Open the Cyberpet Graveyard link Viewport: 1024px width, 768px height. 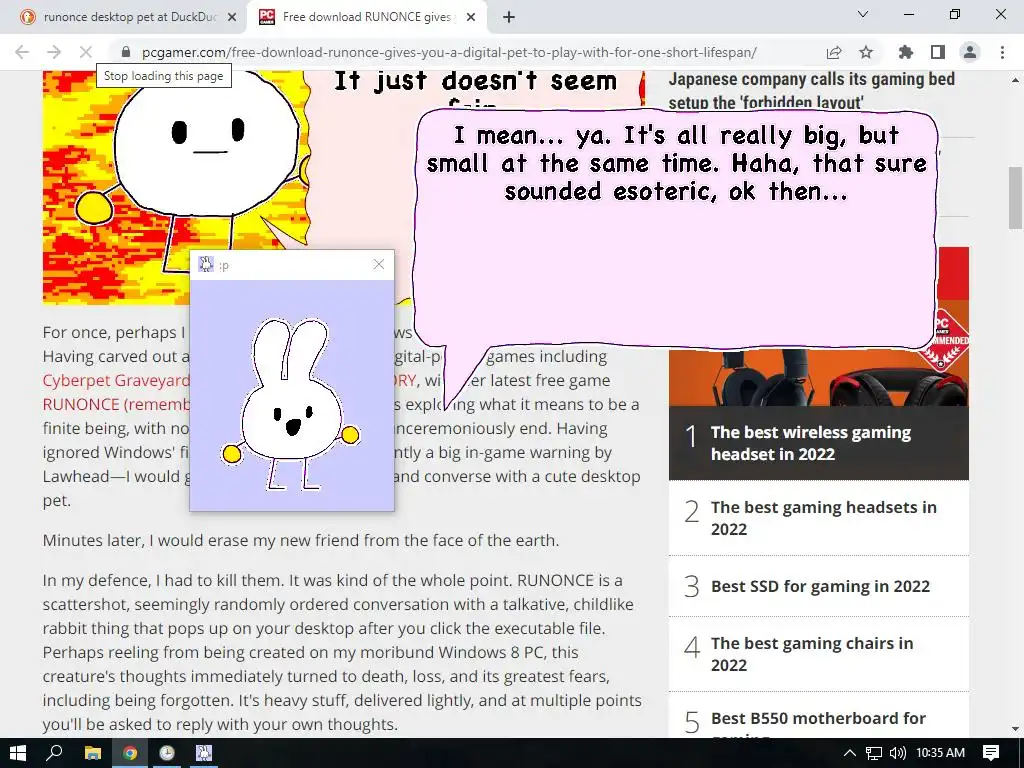click(x=116, y=380)
